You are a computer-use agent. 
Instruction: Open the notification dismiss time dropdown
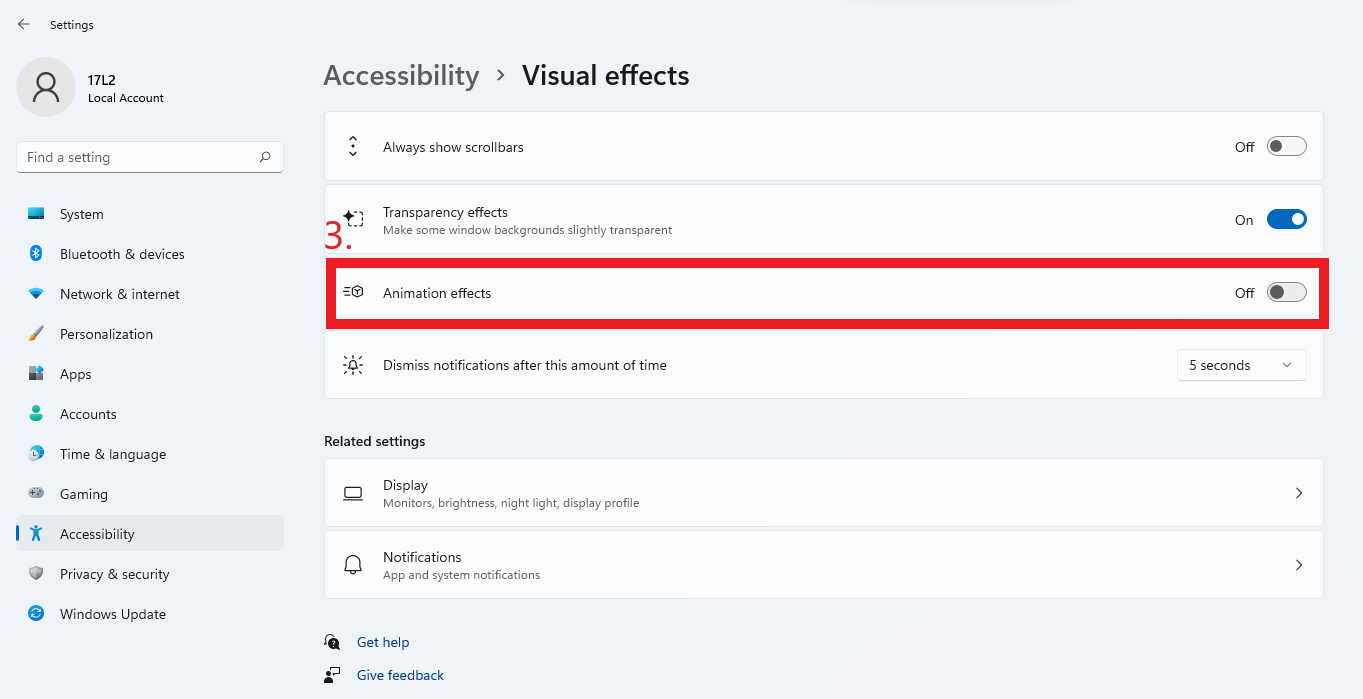(x=1241, y=366)
